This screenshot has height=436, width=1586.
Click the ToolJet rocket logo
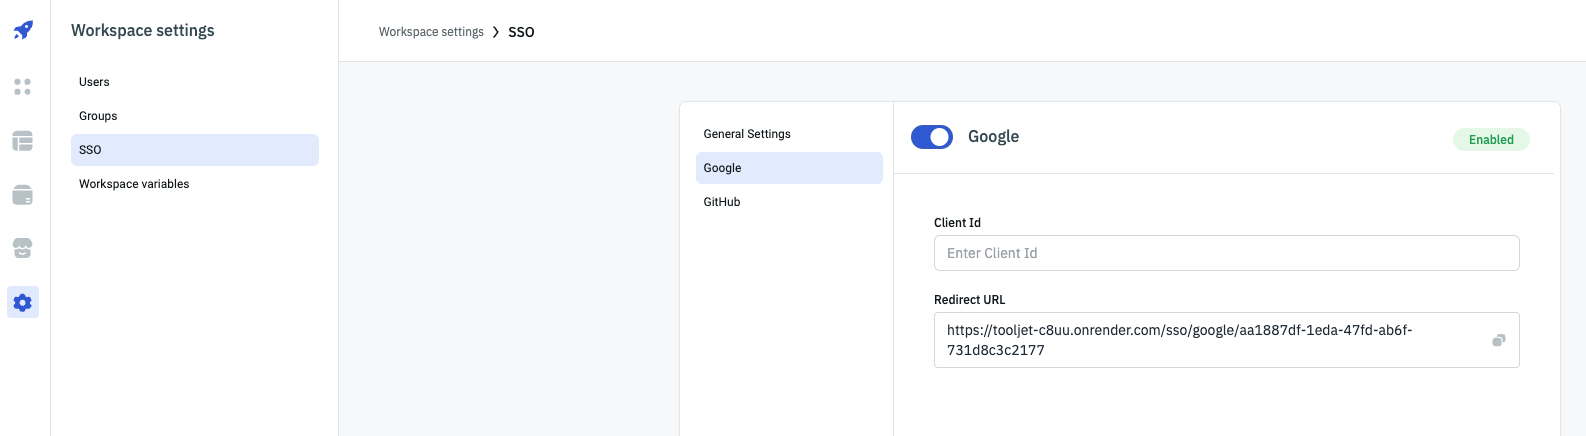click(x=23, y=30)
